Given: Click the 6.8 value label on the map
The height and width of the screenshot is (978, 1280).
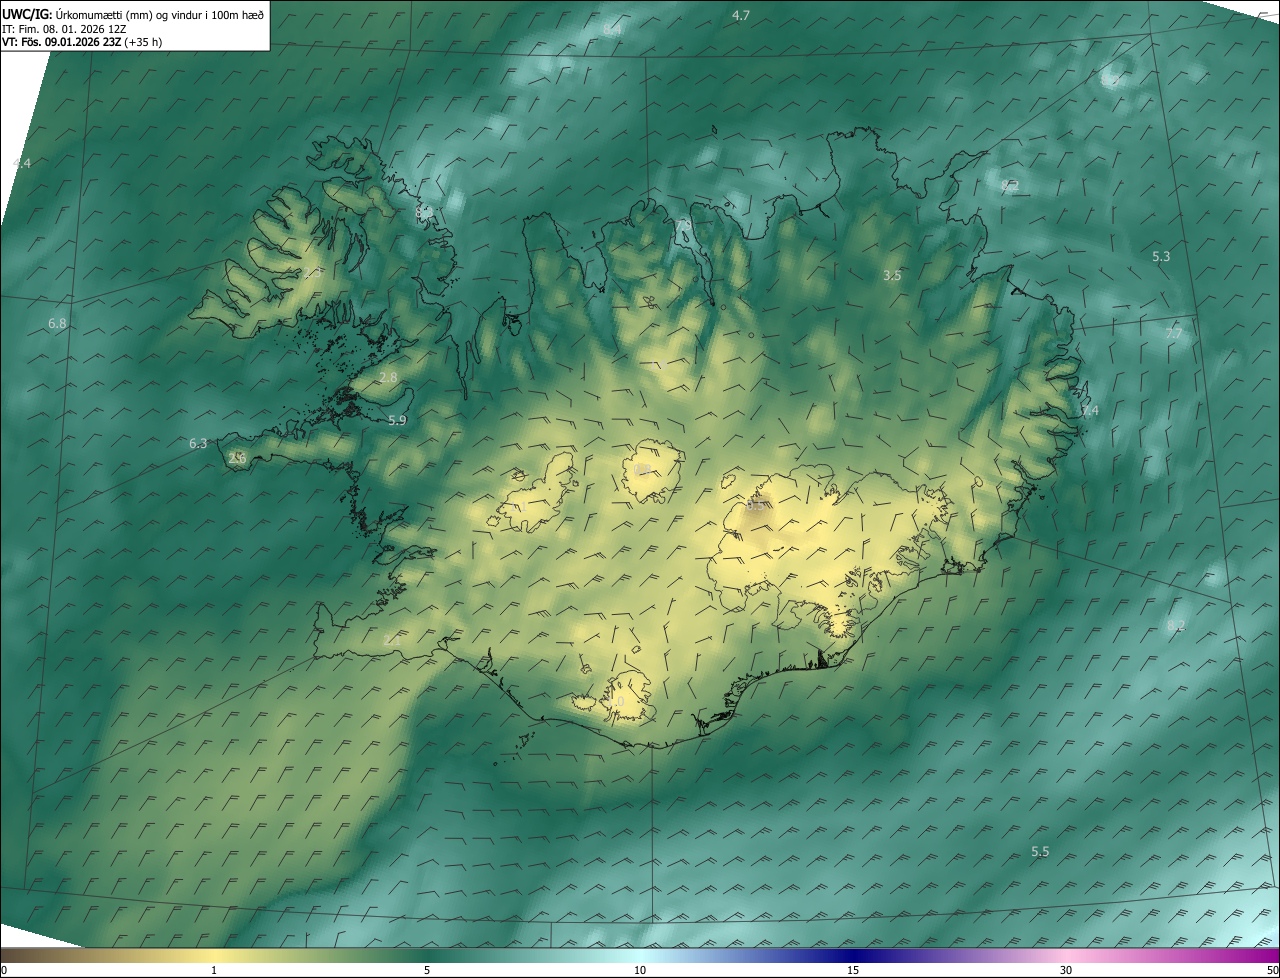Looking at the screenshot, I should [57, 323].
